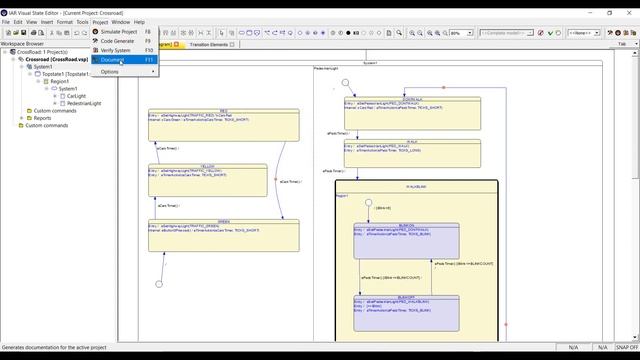
Task: Open the Help menu
Action: pyautogui.click(x=139, y=22)
